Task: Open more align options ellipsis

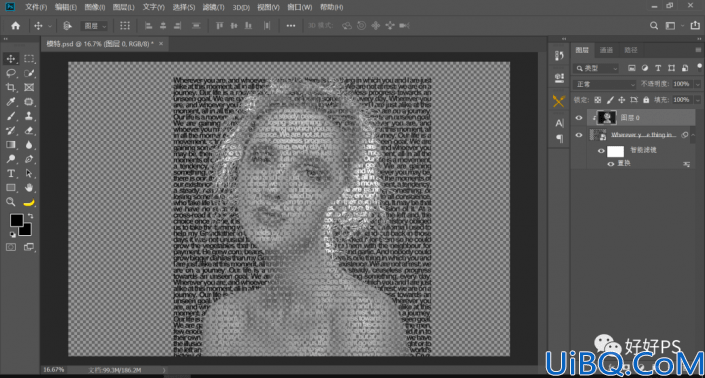Action: 291,26
